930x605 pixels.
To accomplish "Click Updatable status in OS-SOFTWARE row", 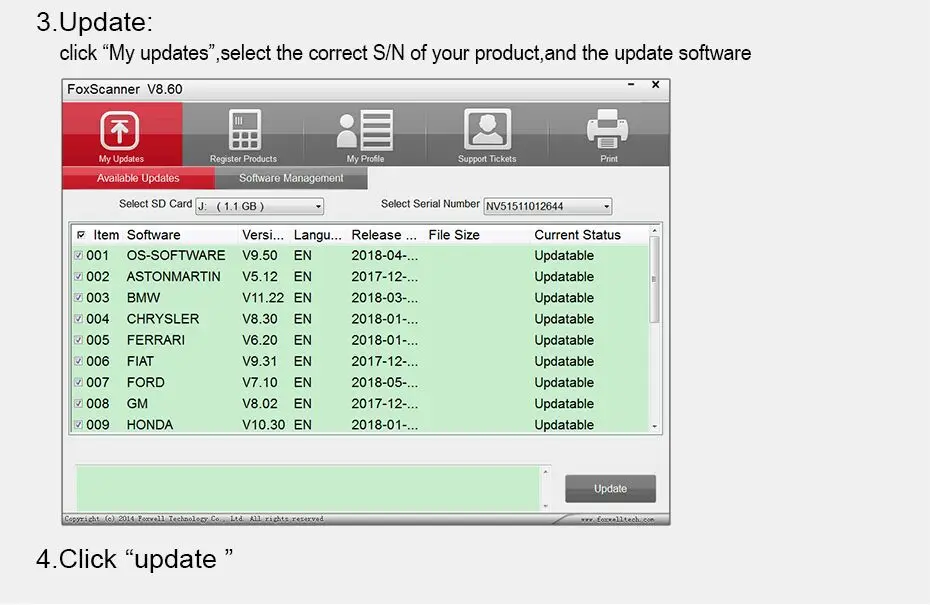I will (x=564, y=256).
